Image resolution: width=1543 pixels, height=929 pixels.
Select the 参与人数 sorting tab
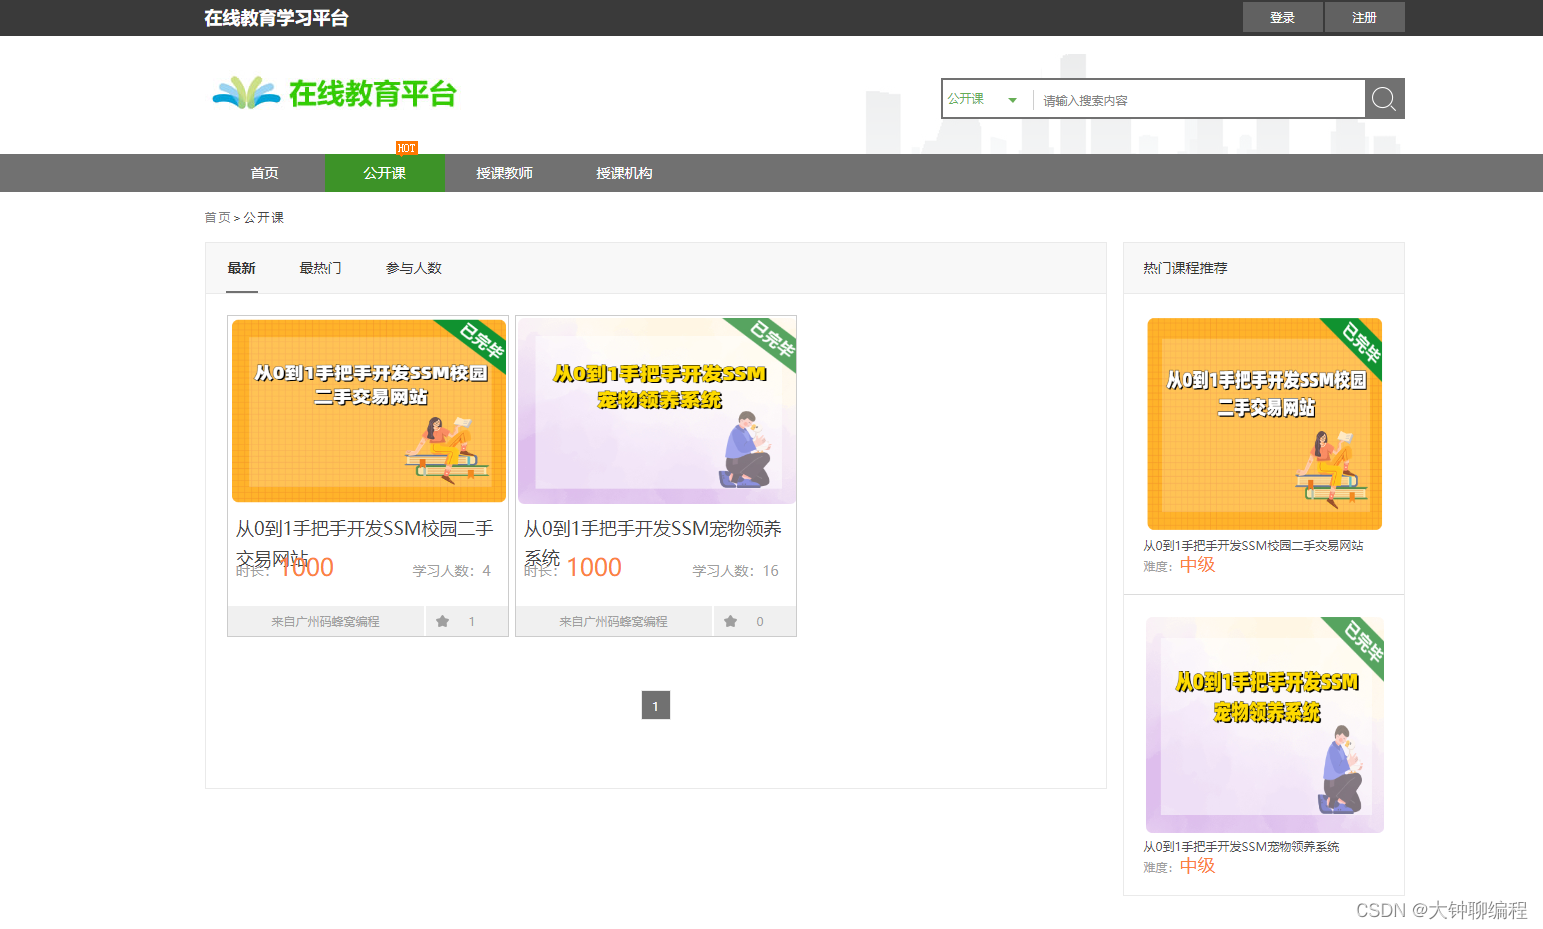pyautogui.click(x=413, y=267)
